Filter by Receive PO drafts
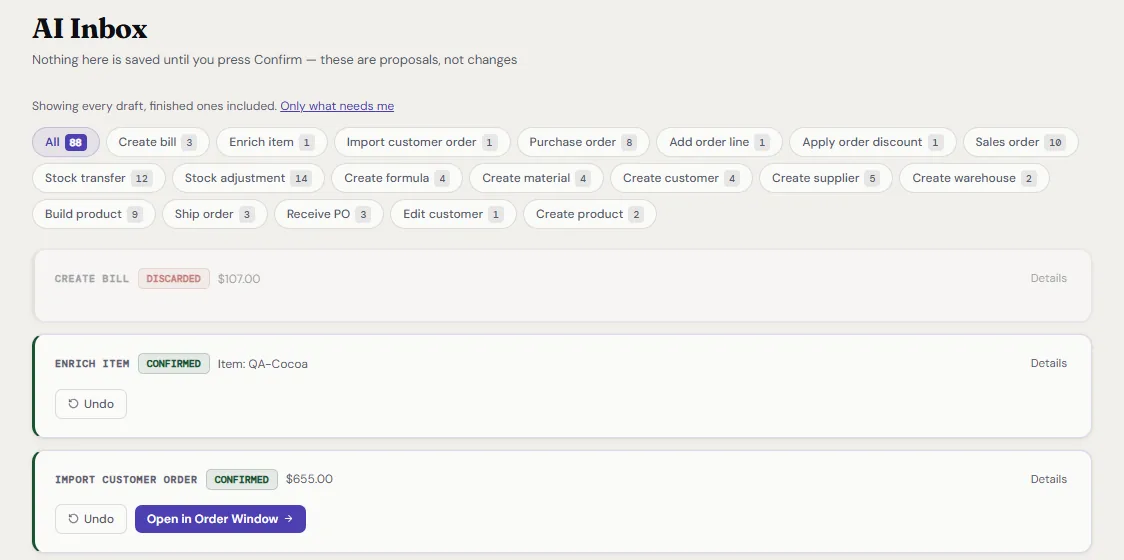The image size is (1124, 560). [328, 214]
